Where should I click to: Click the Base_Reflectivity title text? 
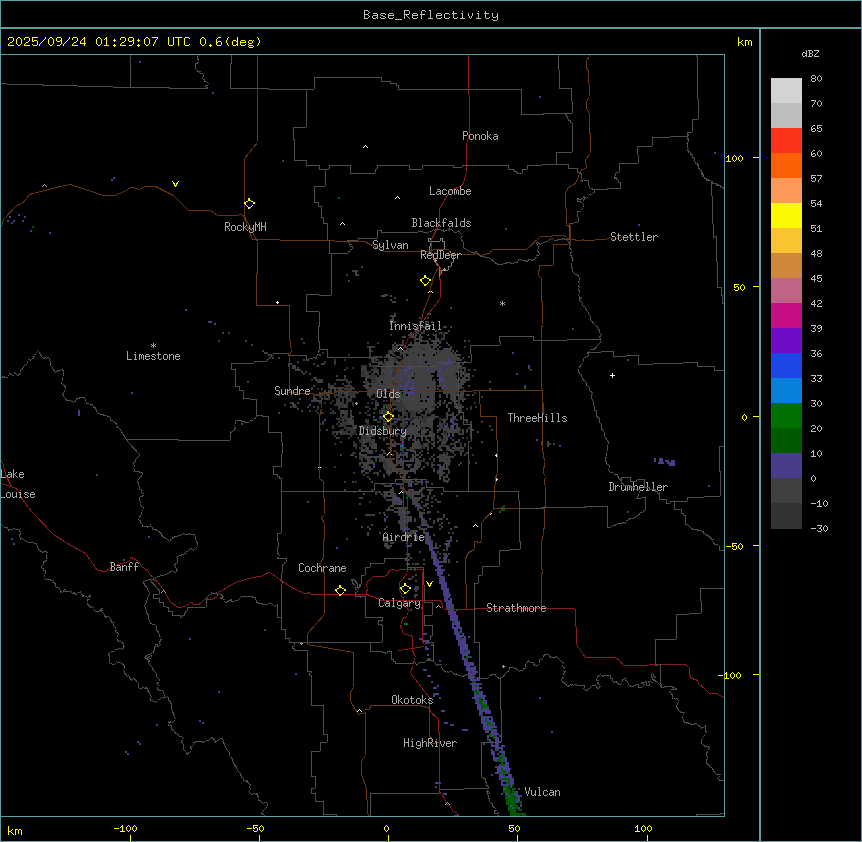(x=430, y=15)
